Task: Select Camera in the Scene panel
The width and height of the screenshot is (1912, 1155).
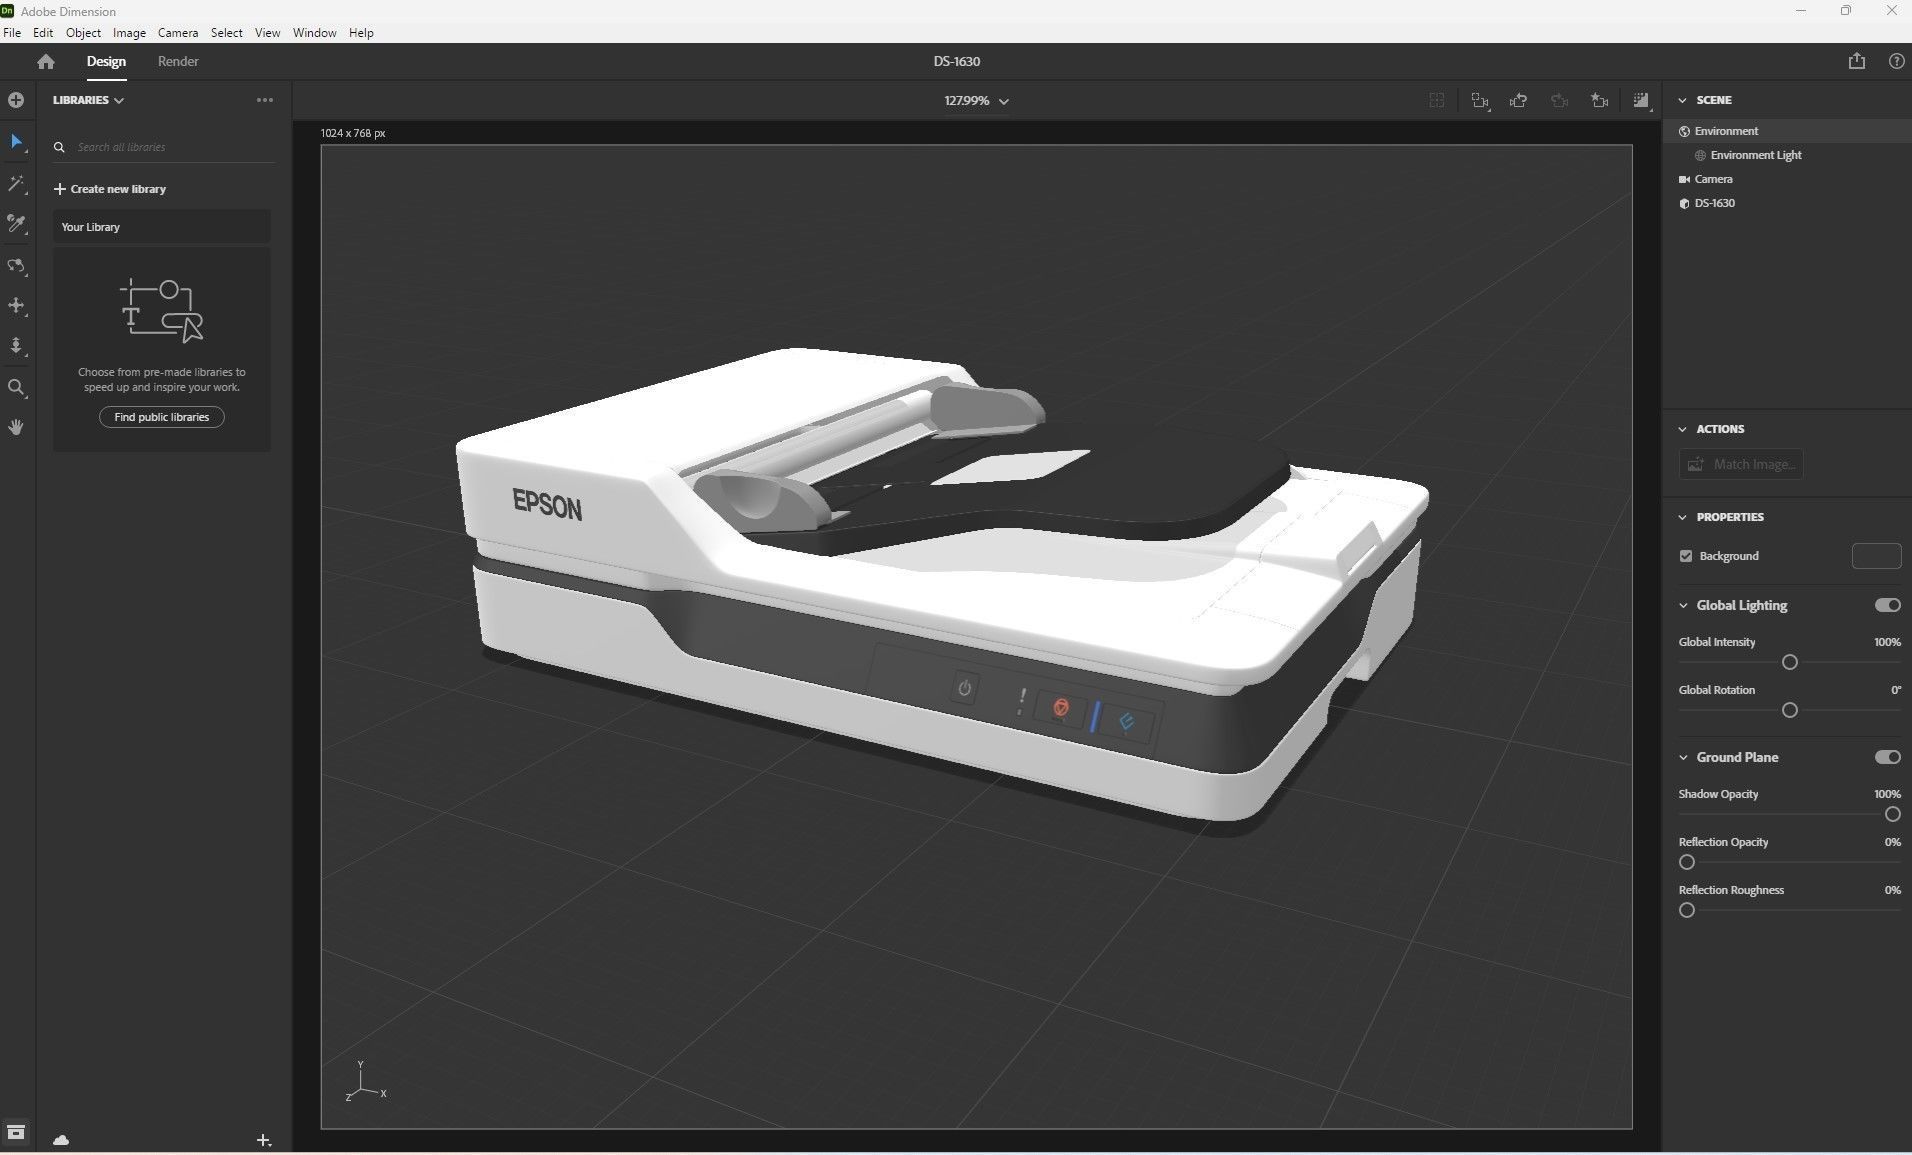Action: point(1787,179)
